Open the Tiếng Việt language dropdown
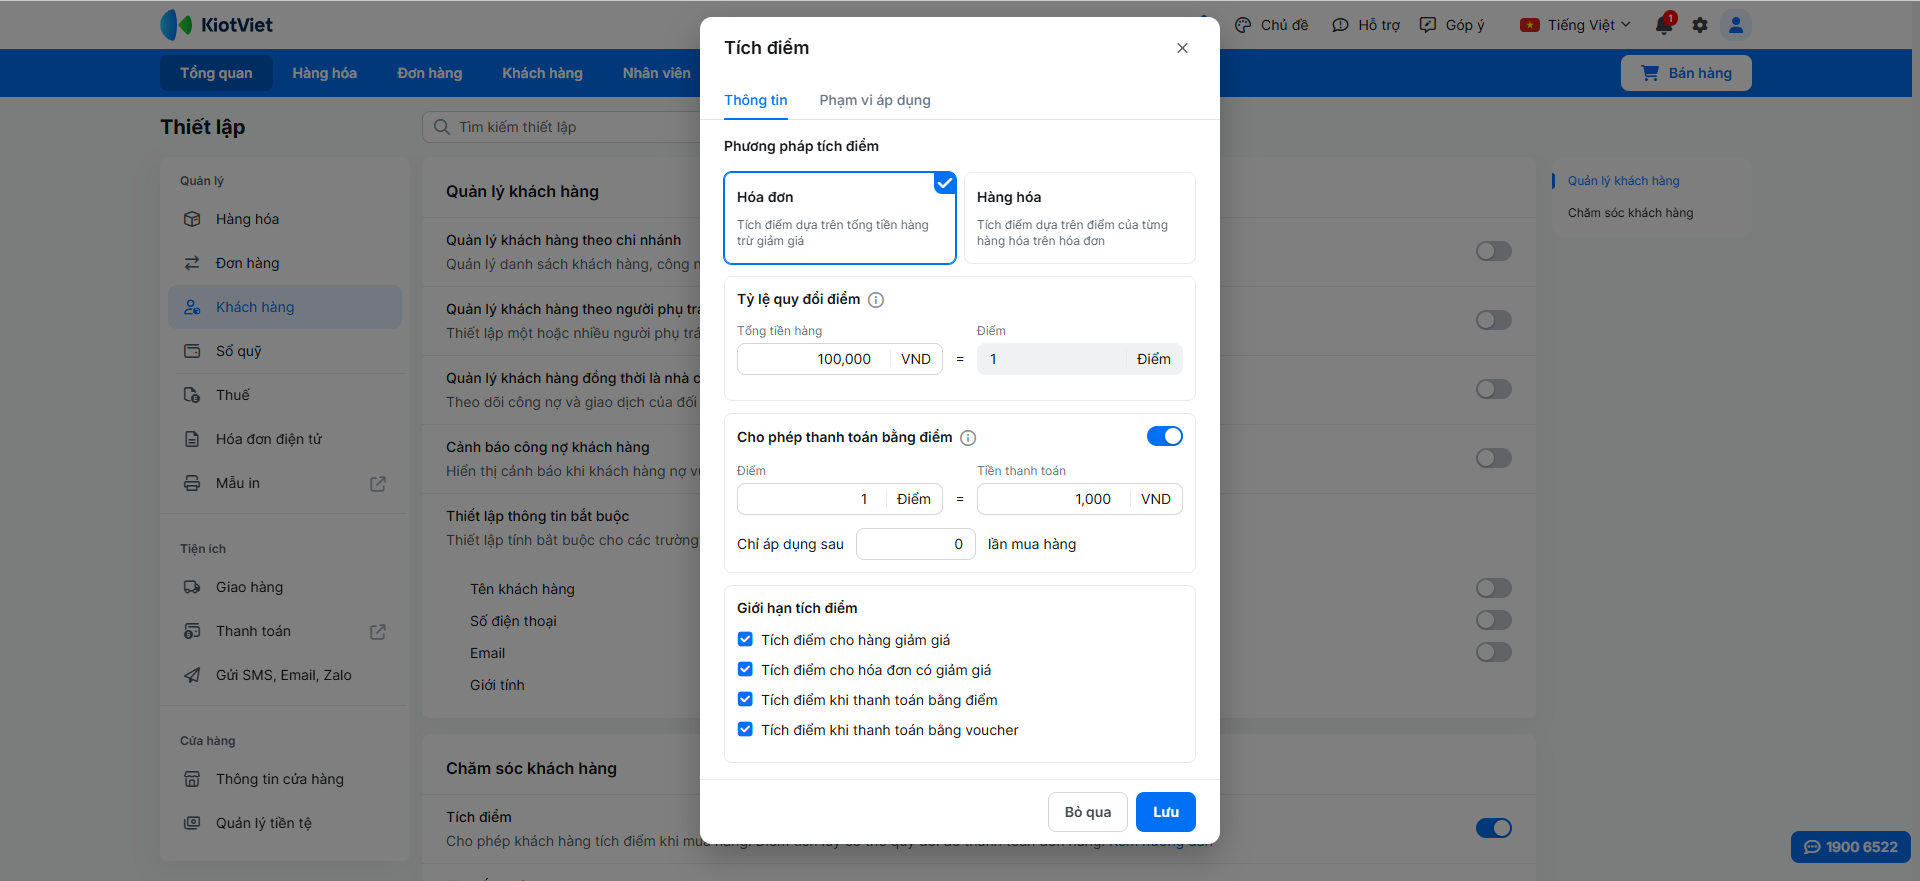 coord(1575,25)
